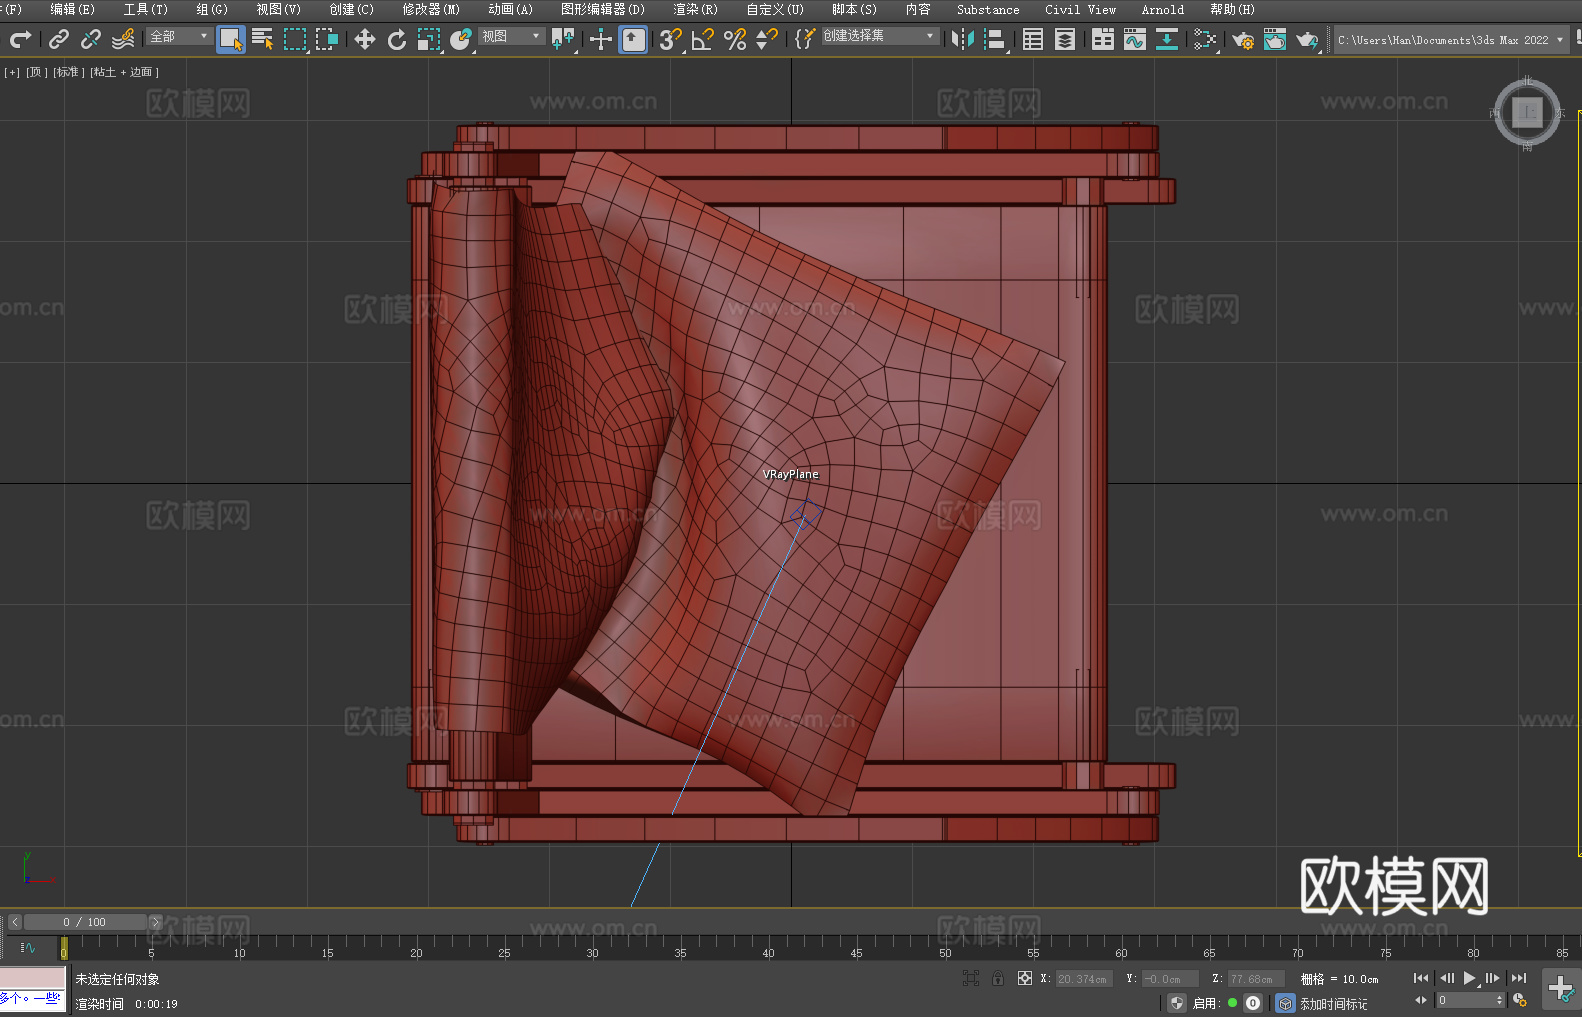Open the Curve Editor
Viewport: 1582px width, 1017px height.
1135,39
